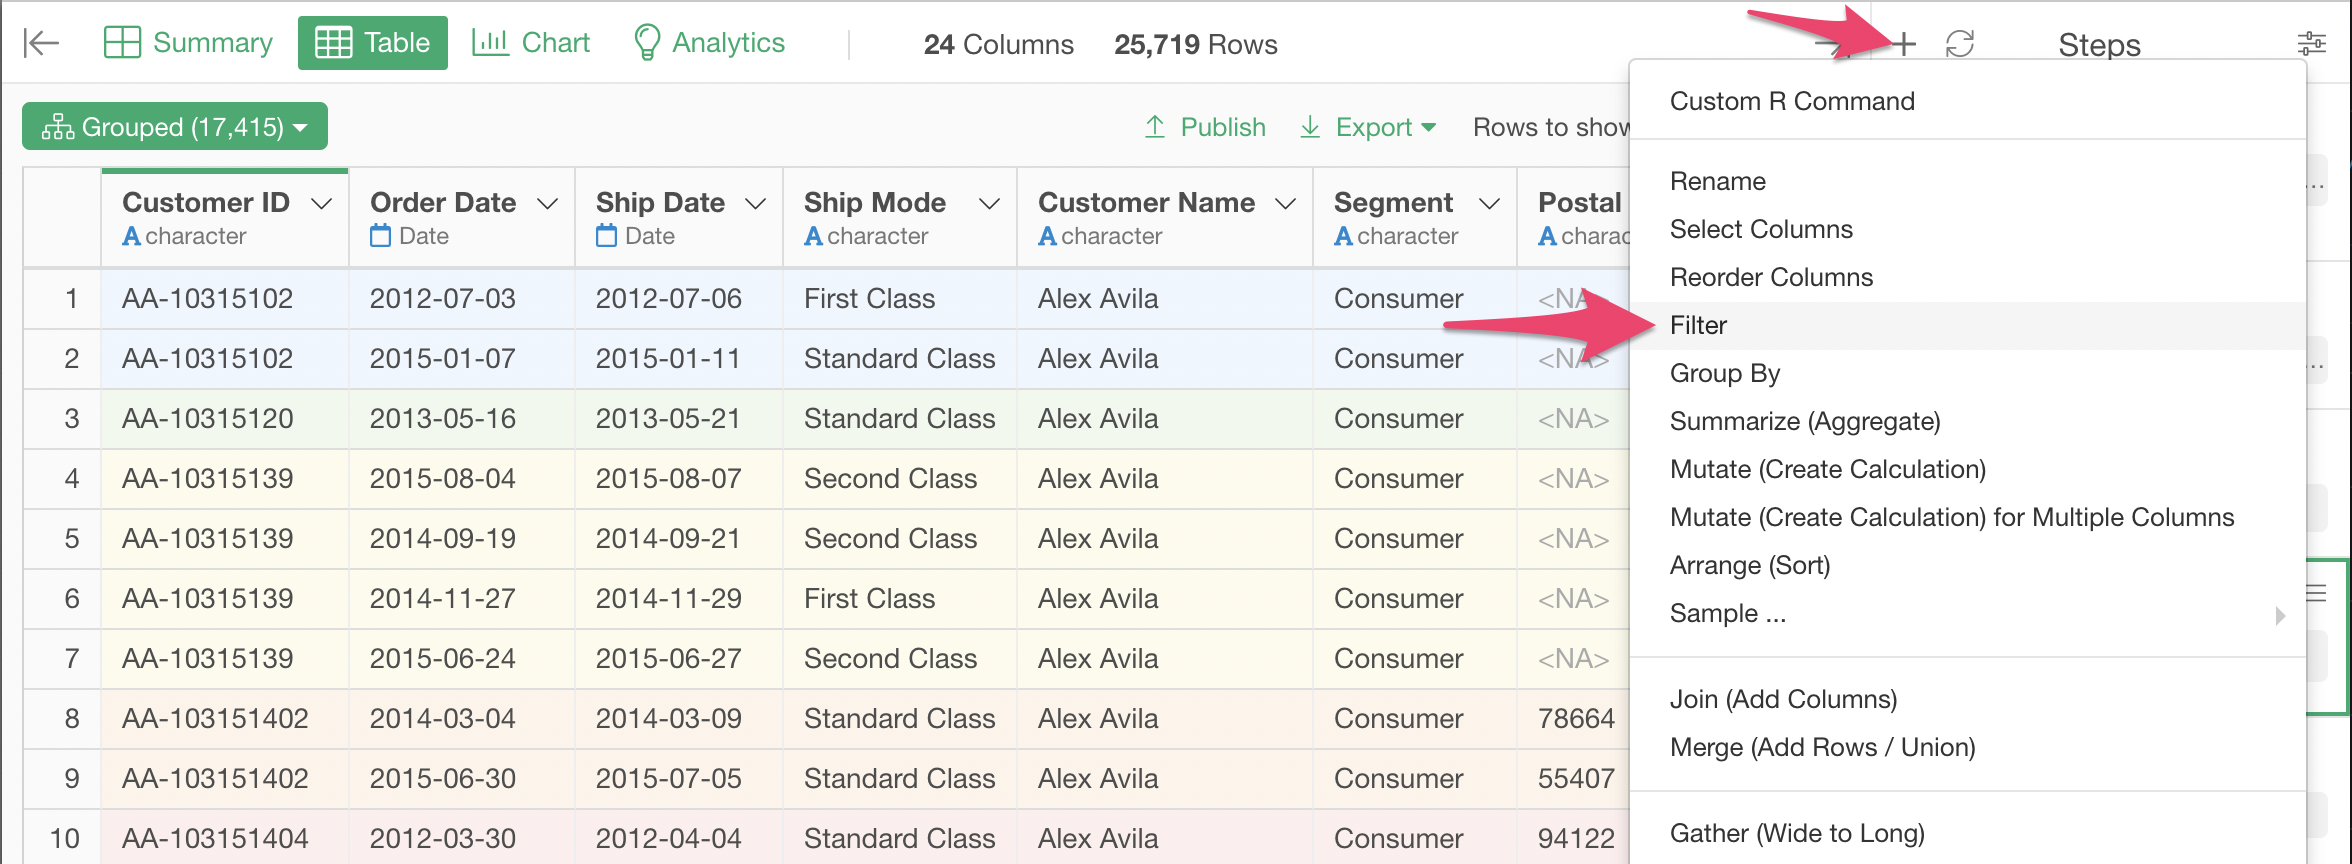Select Mutate for Multiple Columns item
The width and height of the screenshot is (2352, 864).
click(1967, 517)
